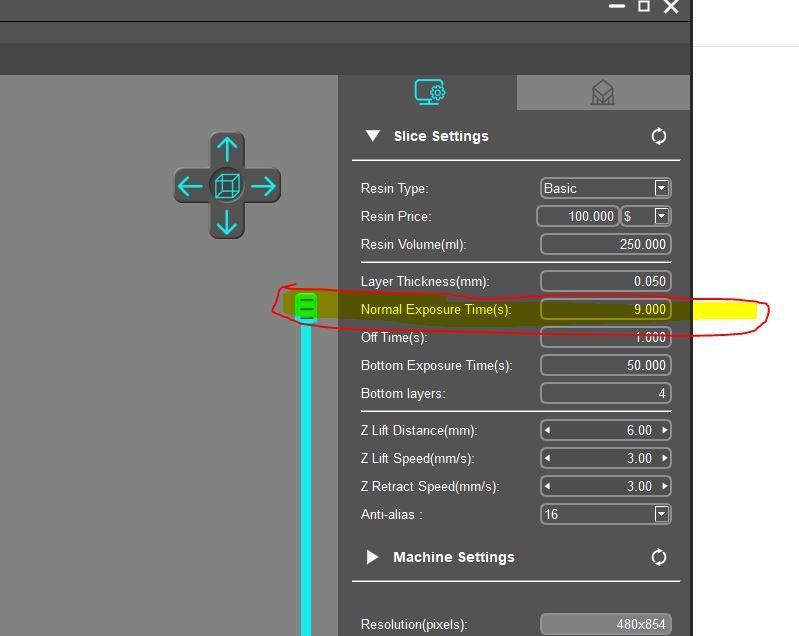799x636 pixels.
Task: Click the down arrow on view pad
Action: coord(227,221)
